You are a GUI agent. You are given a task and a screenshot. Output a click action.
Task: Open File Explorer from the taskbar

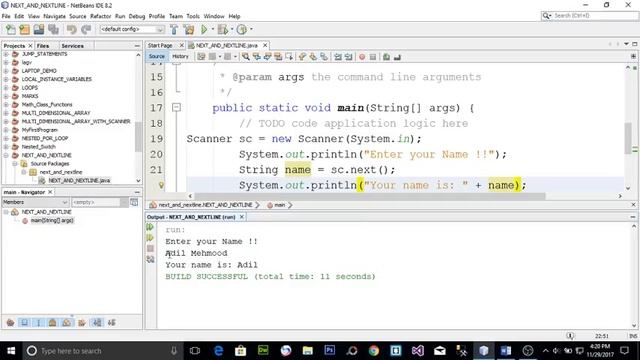[307, 351]
